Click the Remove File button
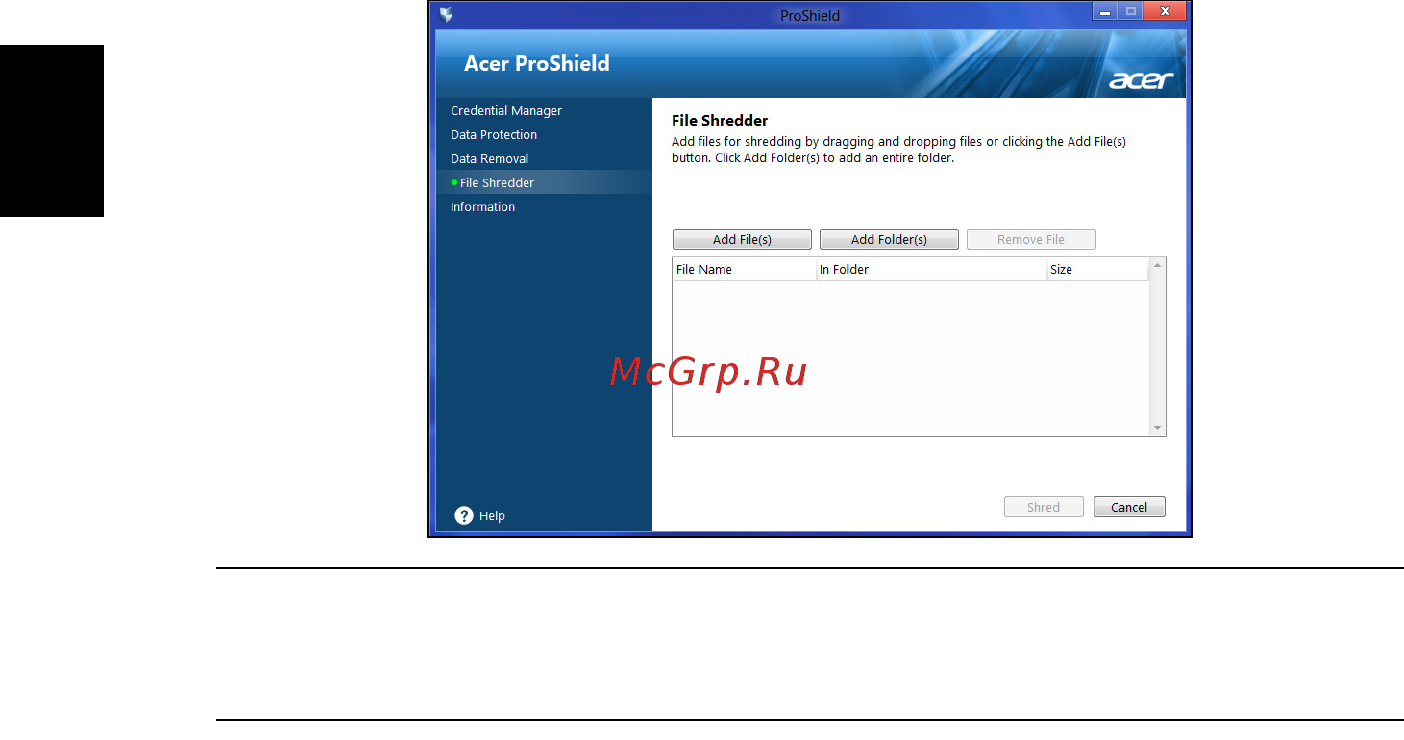 [x=1031, y=240]
